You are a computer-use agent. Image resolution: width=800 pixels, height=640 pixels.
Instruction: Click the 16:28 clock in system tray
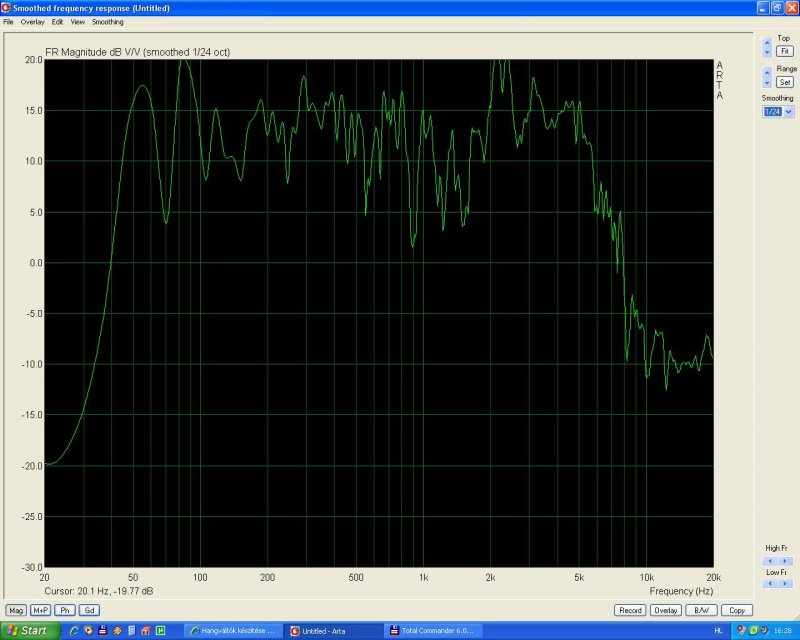pos(782,631)
